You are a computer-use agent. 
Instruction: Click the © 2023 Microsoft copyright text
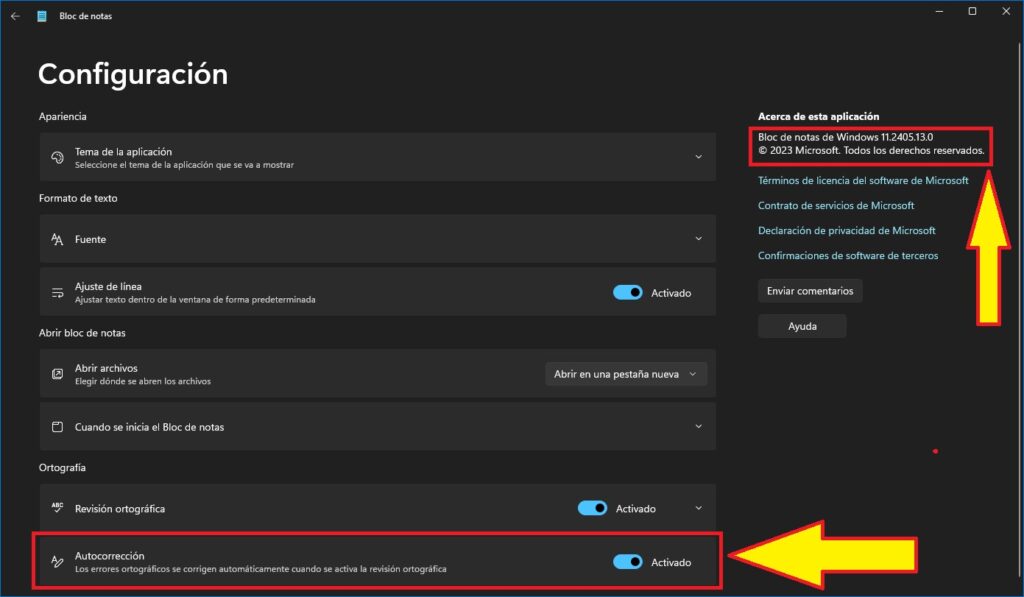coord(871,150)
